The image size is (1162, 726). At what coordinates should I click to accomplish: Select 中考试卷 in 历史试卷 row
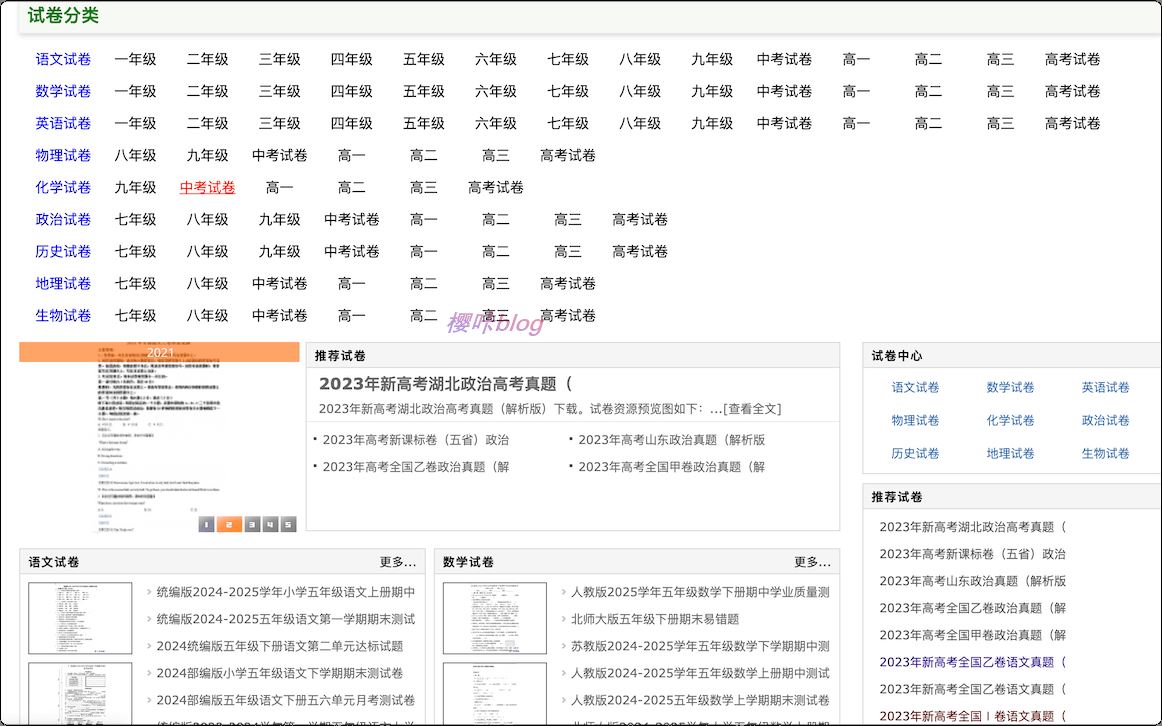[351, 251]
